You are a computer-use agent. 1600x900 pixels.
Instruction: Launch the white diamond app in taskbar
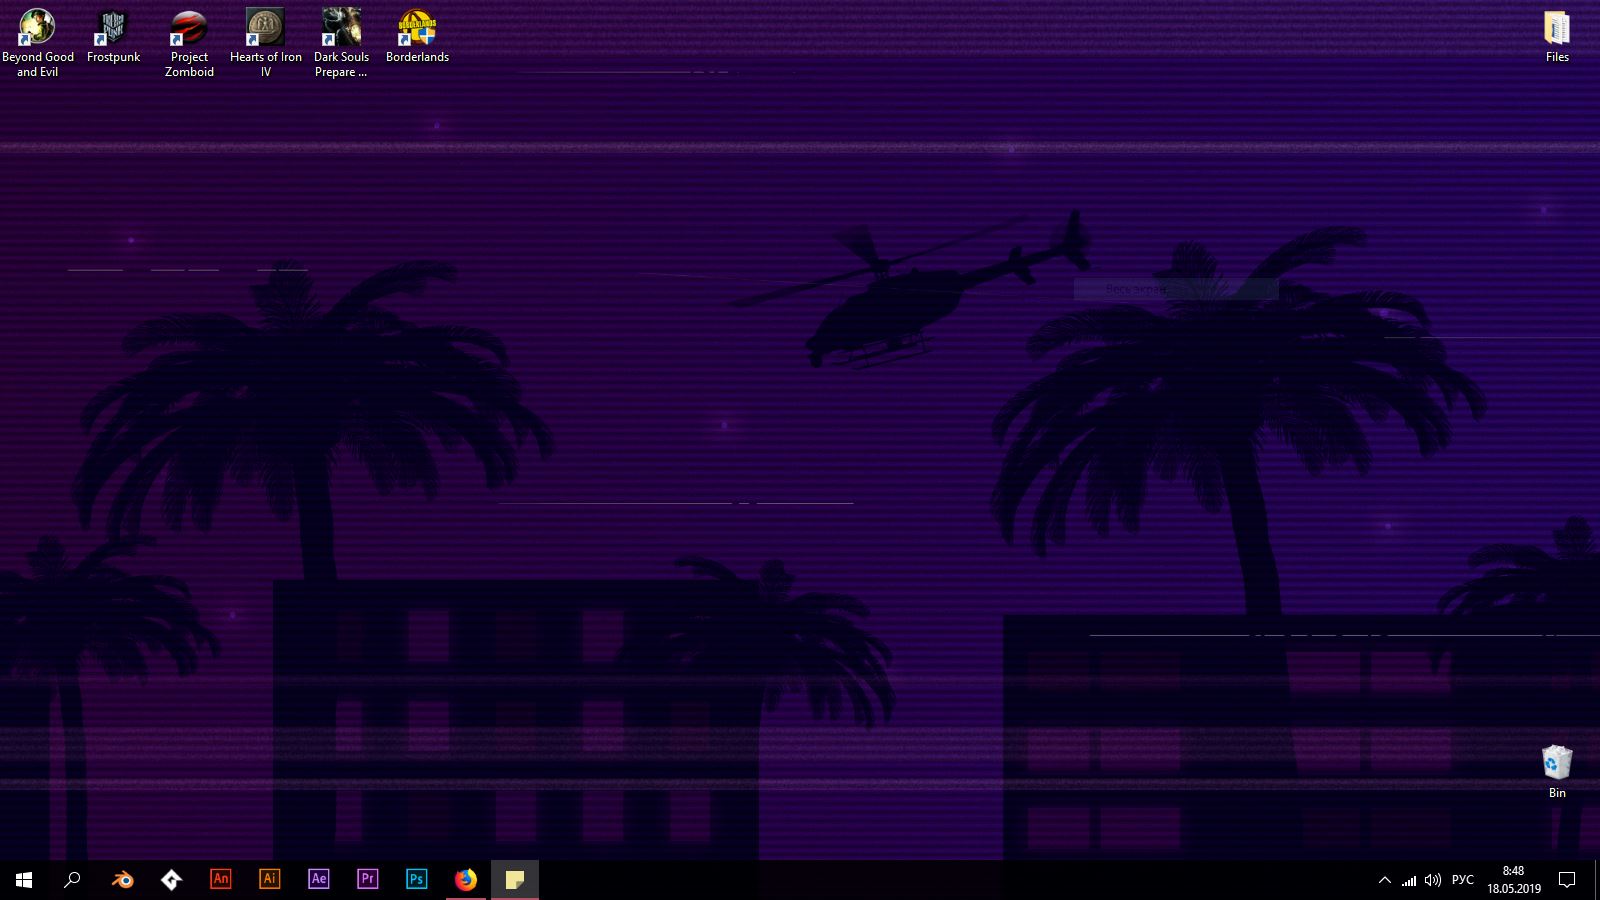171,880
